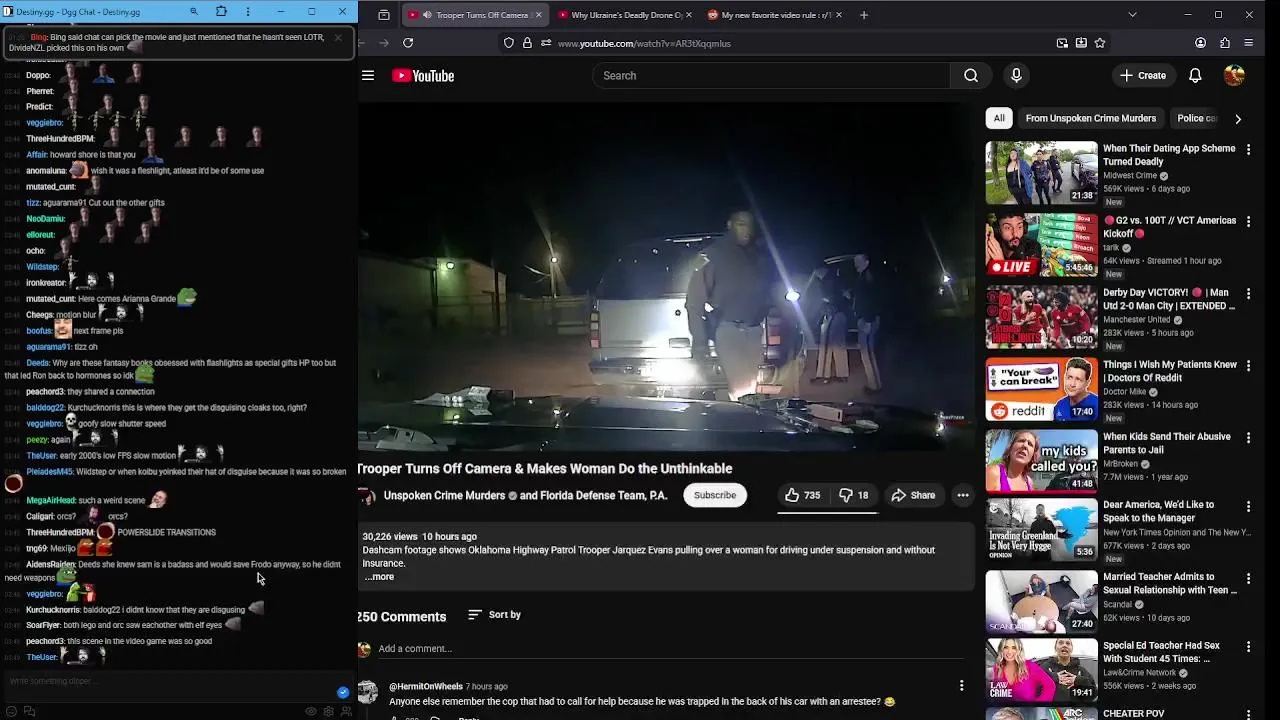Toggle the eye visibility icon in chat
The width and height of the screenshot is (1280, 720).
[311, 711]
